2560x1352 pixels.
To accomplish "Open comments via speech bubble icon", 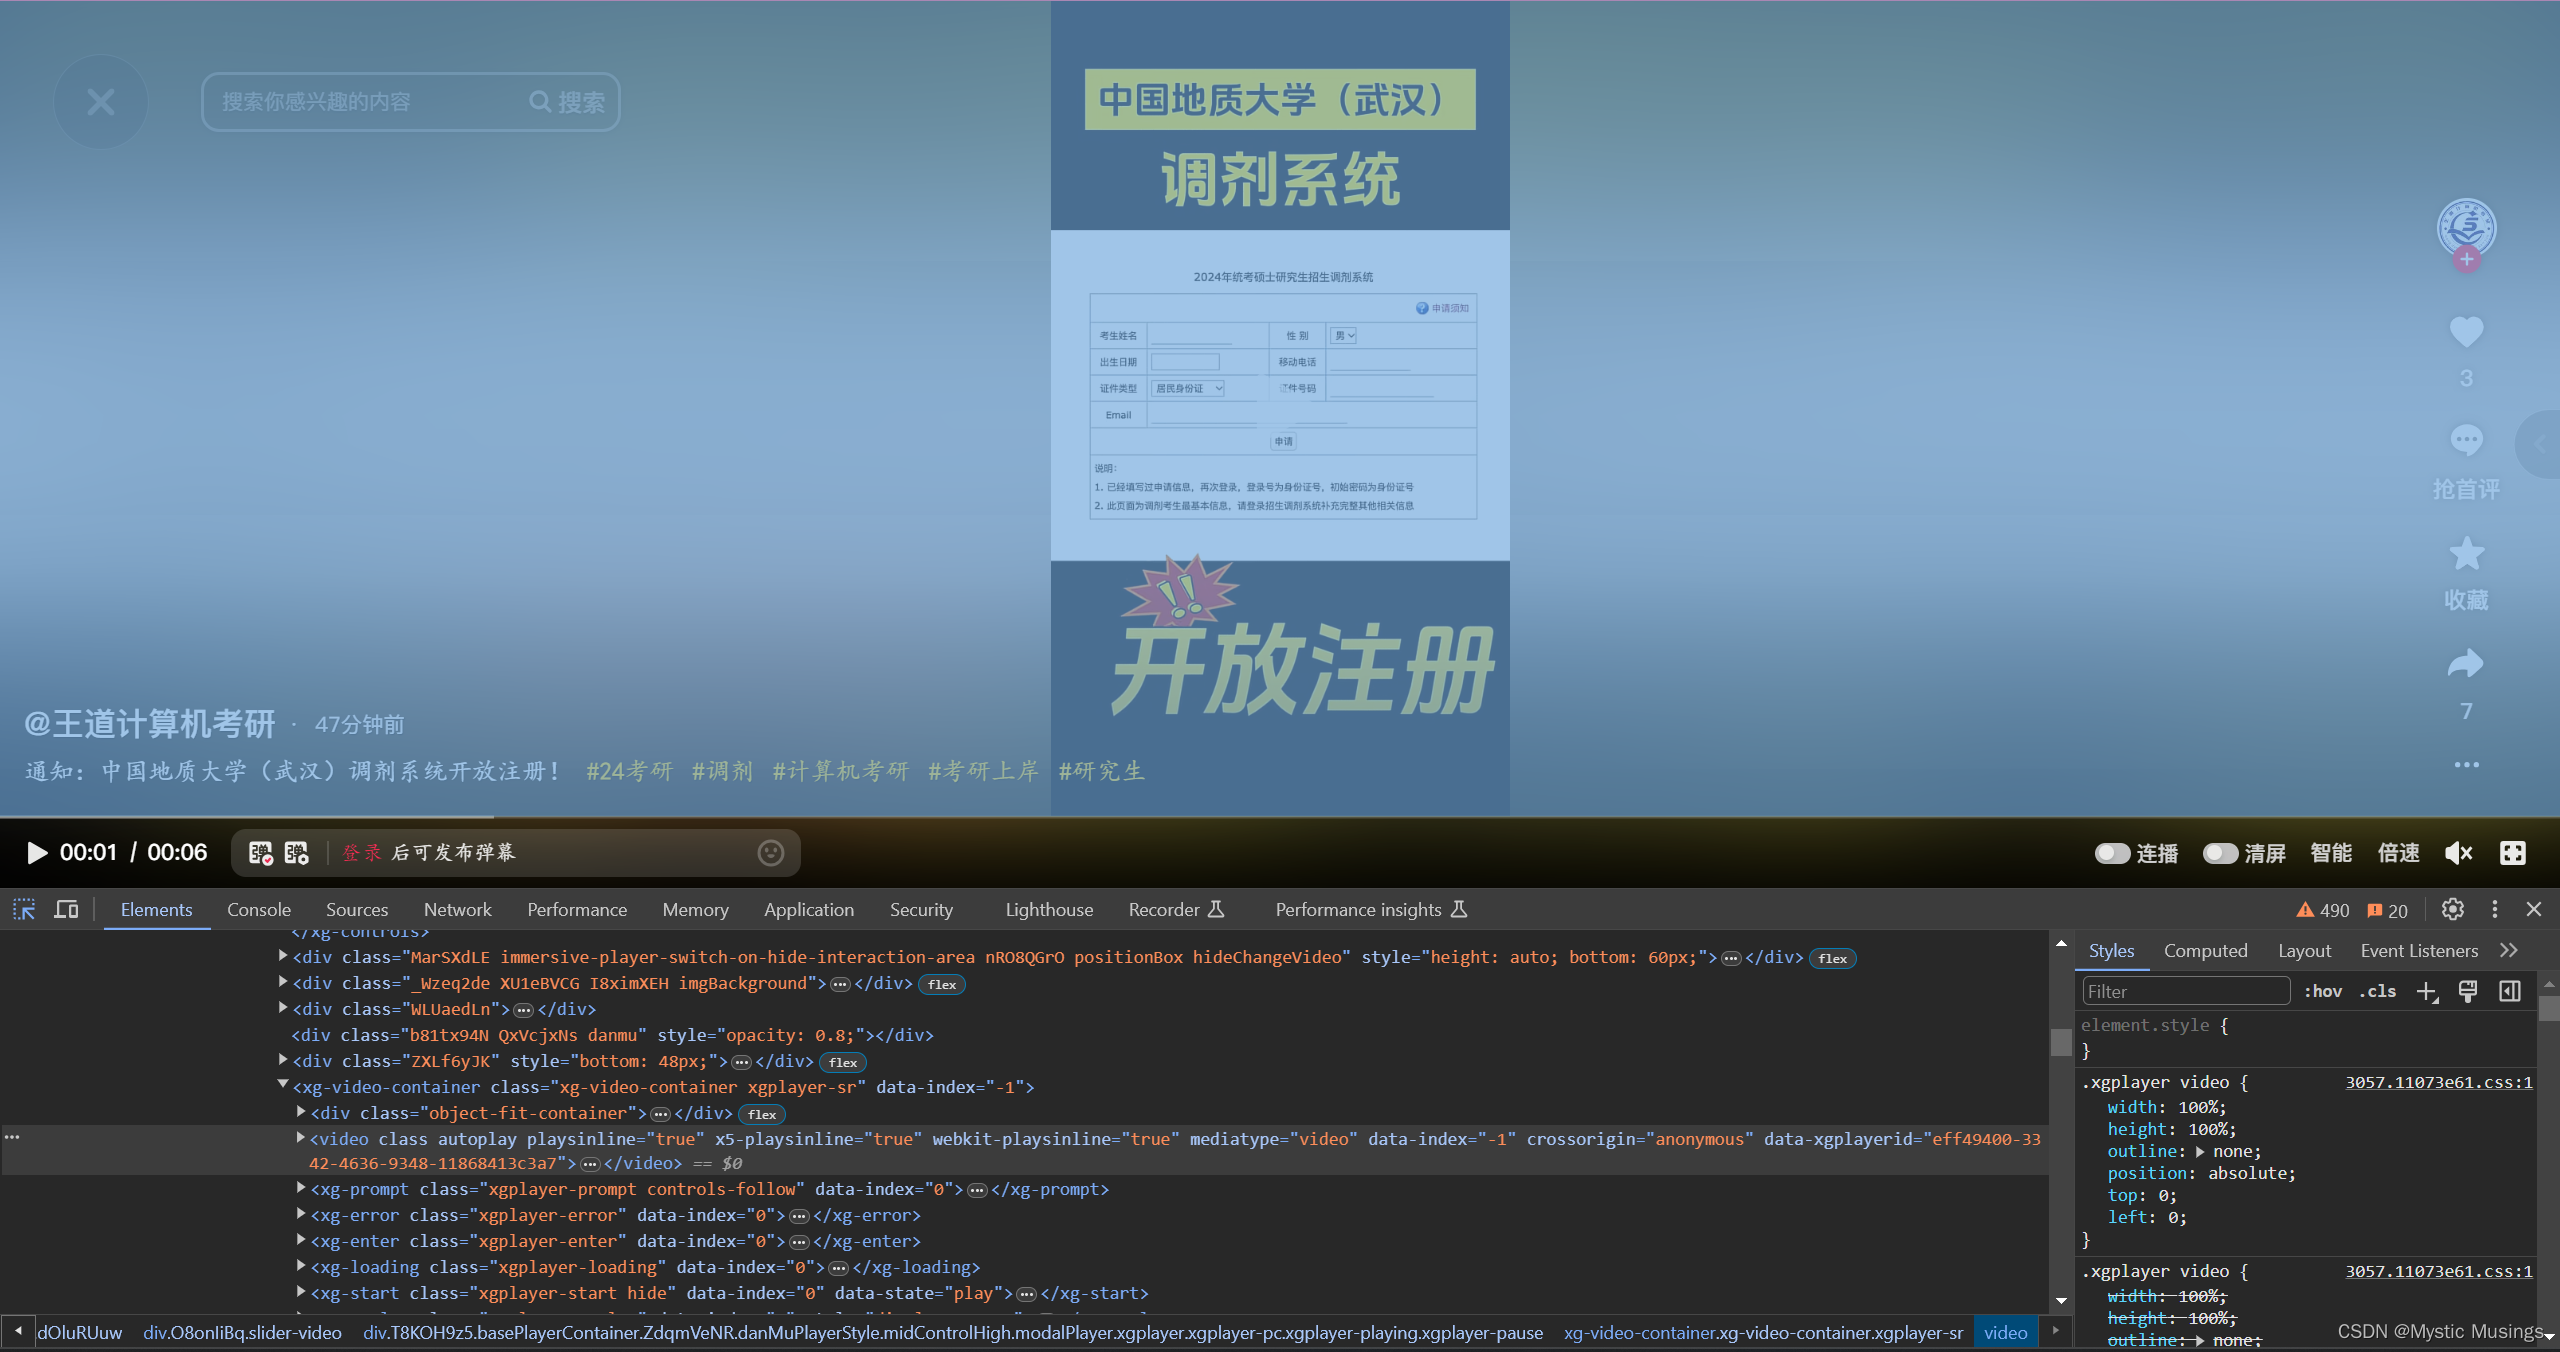I will (x=2466, y=440).
